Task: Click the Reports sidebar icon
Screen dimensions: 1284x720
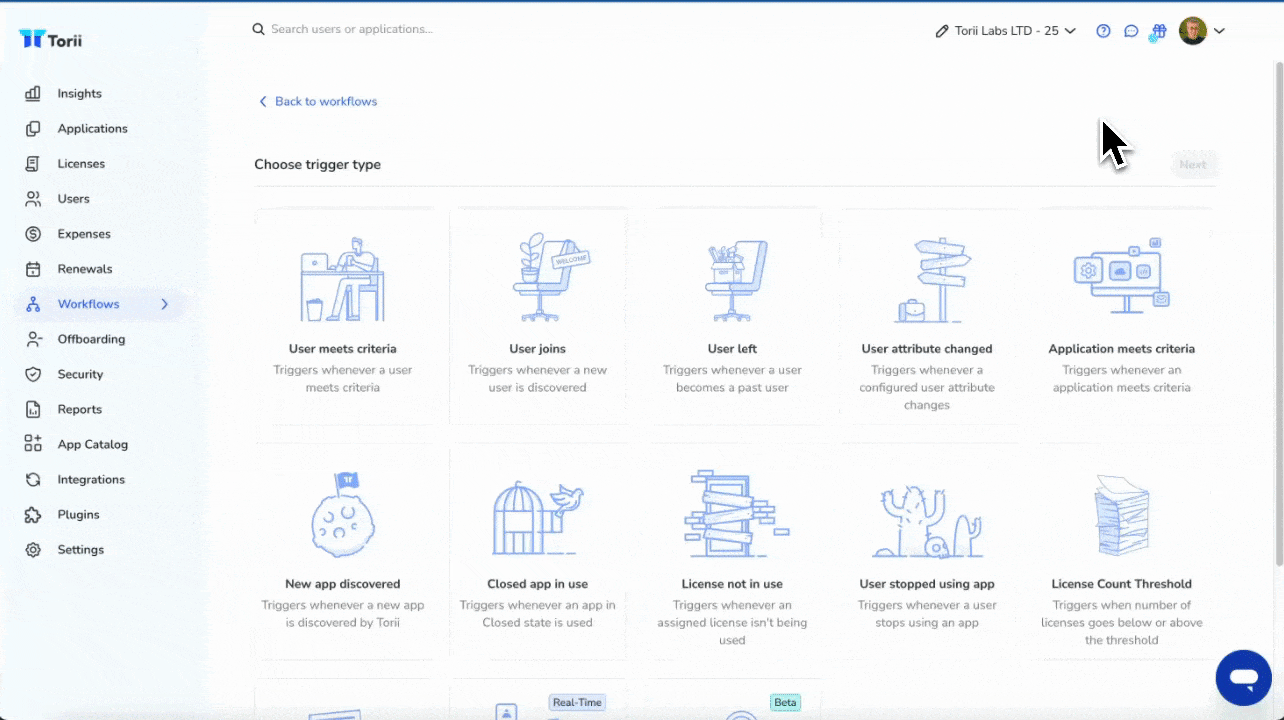Action: pos(33,409)
